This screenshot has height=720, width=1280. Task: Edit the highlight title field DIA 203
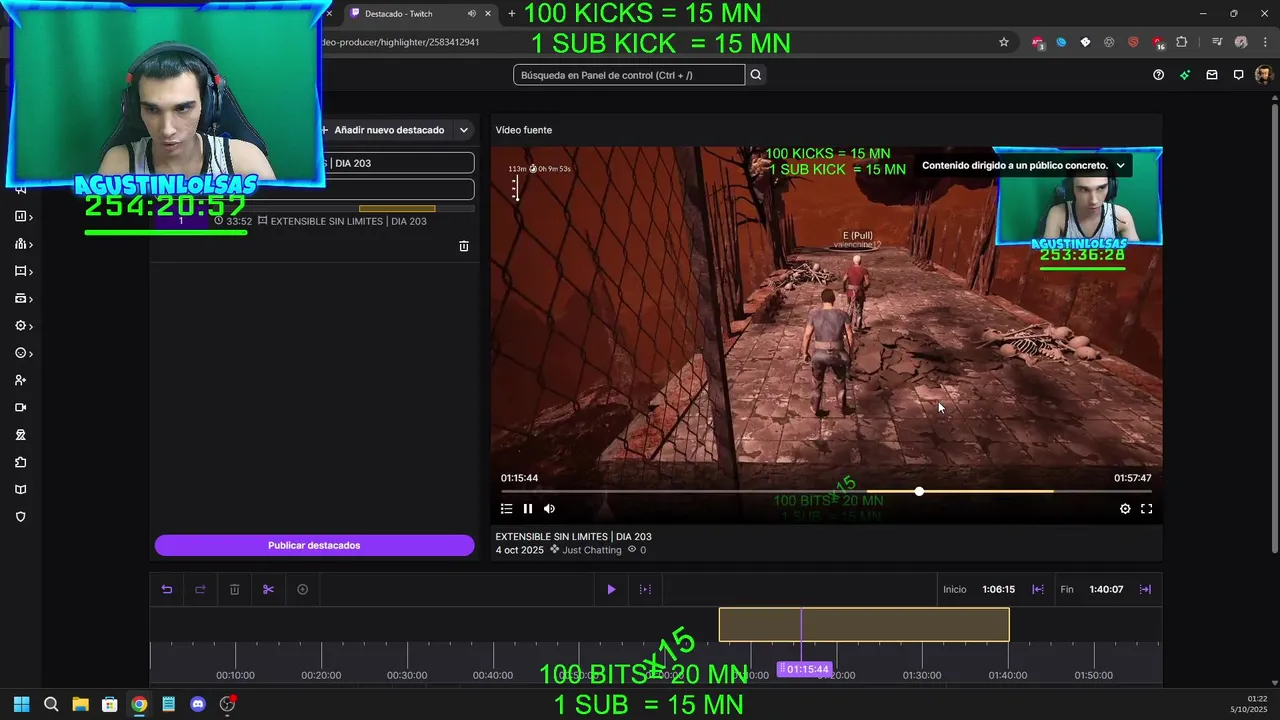click(398, 163)
